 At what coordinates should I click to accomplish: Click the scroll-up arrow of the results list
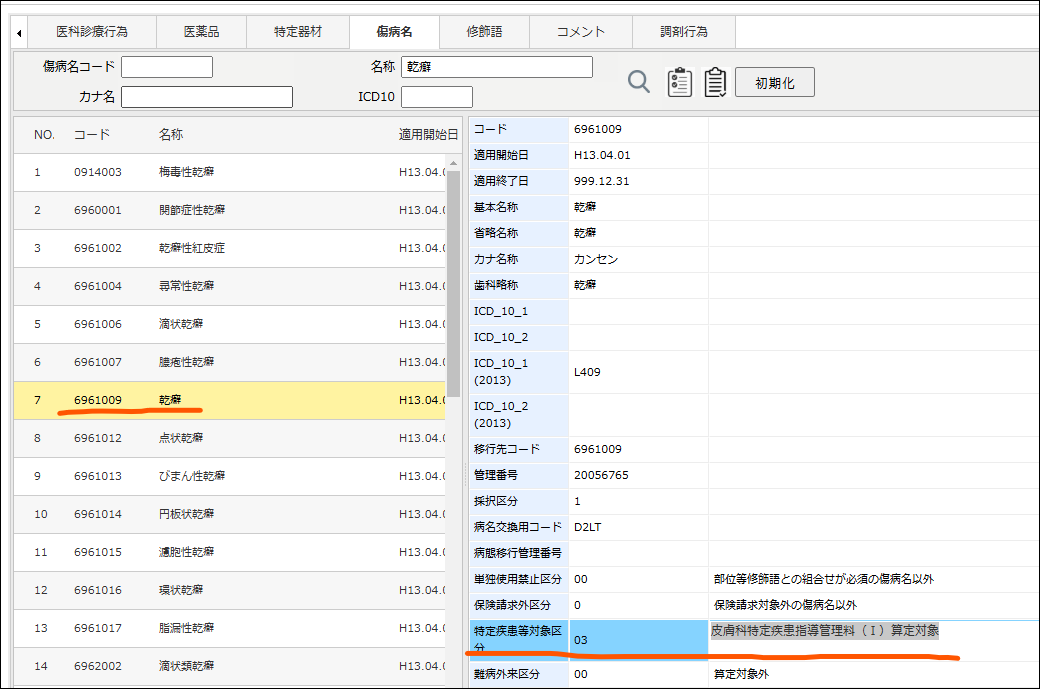coord(453,163)
